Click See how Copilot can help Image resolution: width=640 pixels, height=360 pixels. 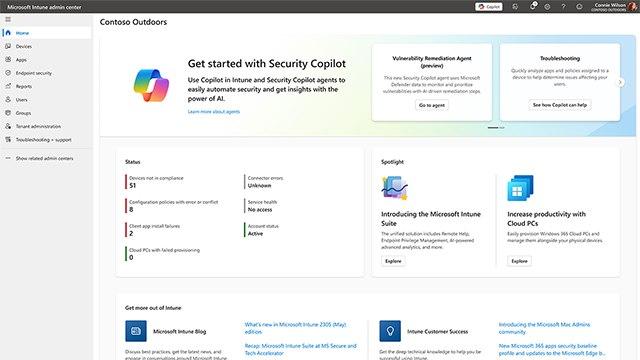click(x=560, y=105)
